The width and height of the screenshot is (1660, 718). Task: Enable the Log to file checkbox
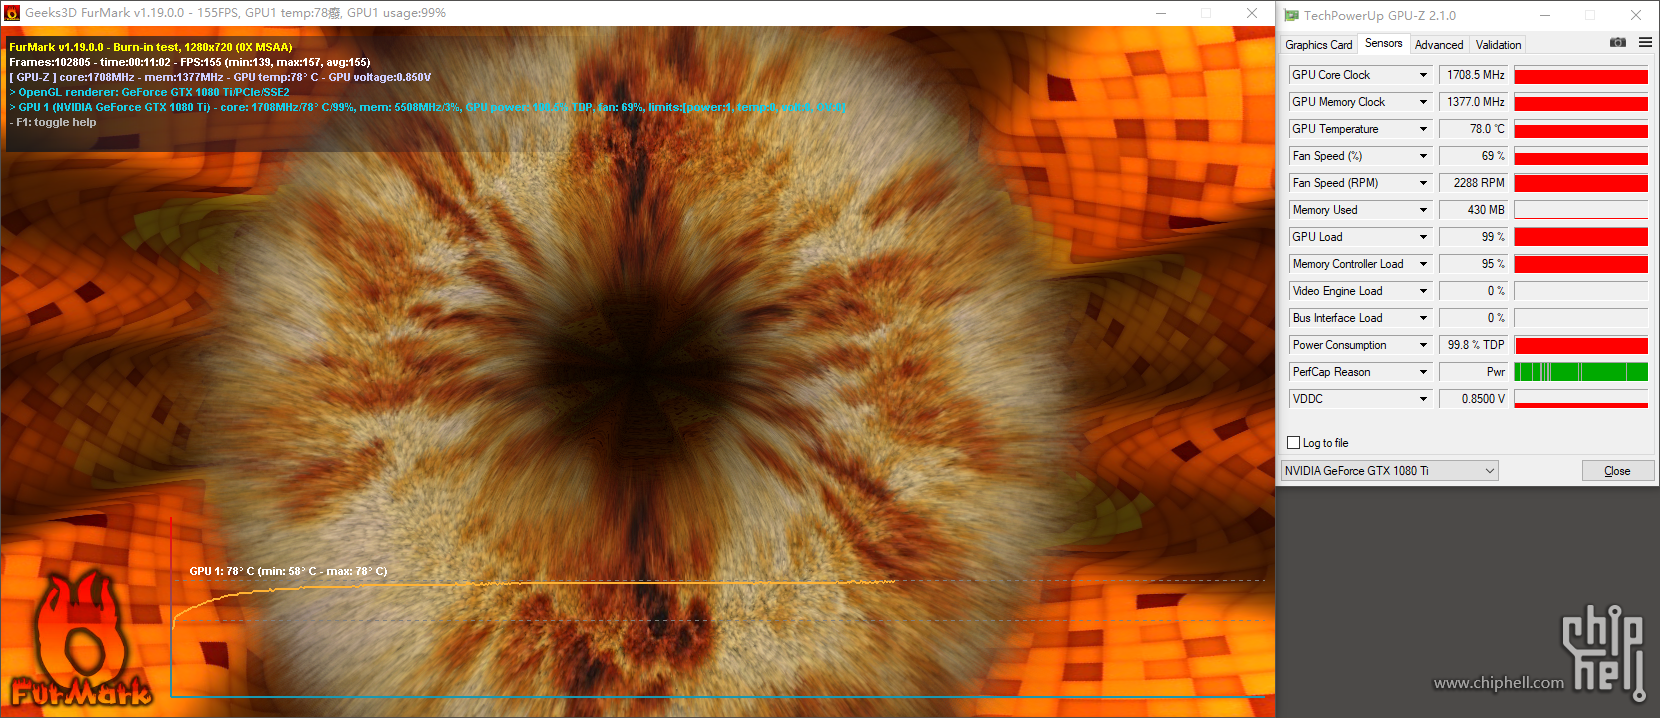(x=1293, y=443)
